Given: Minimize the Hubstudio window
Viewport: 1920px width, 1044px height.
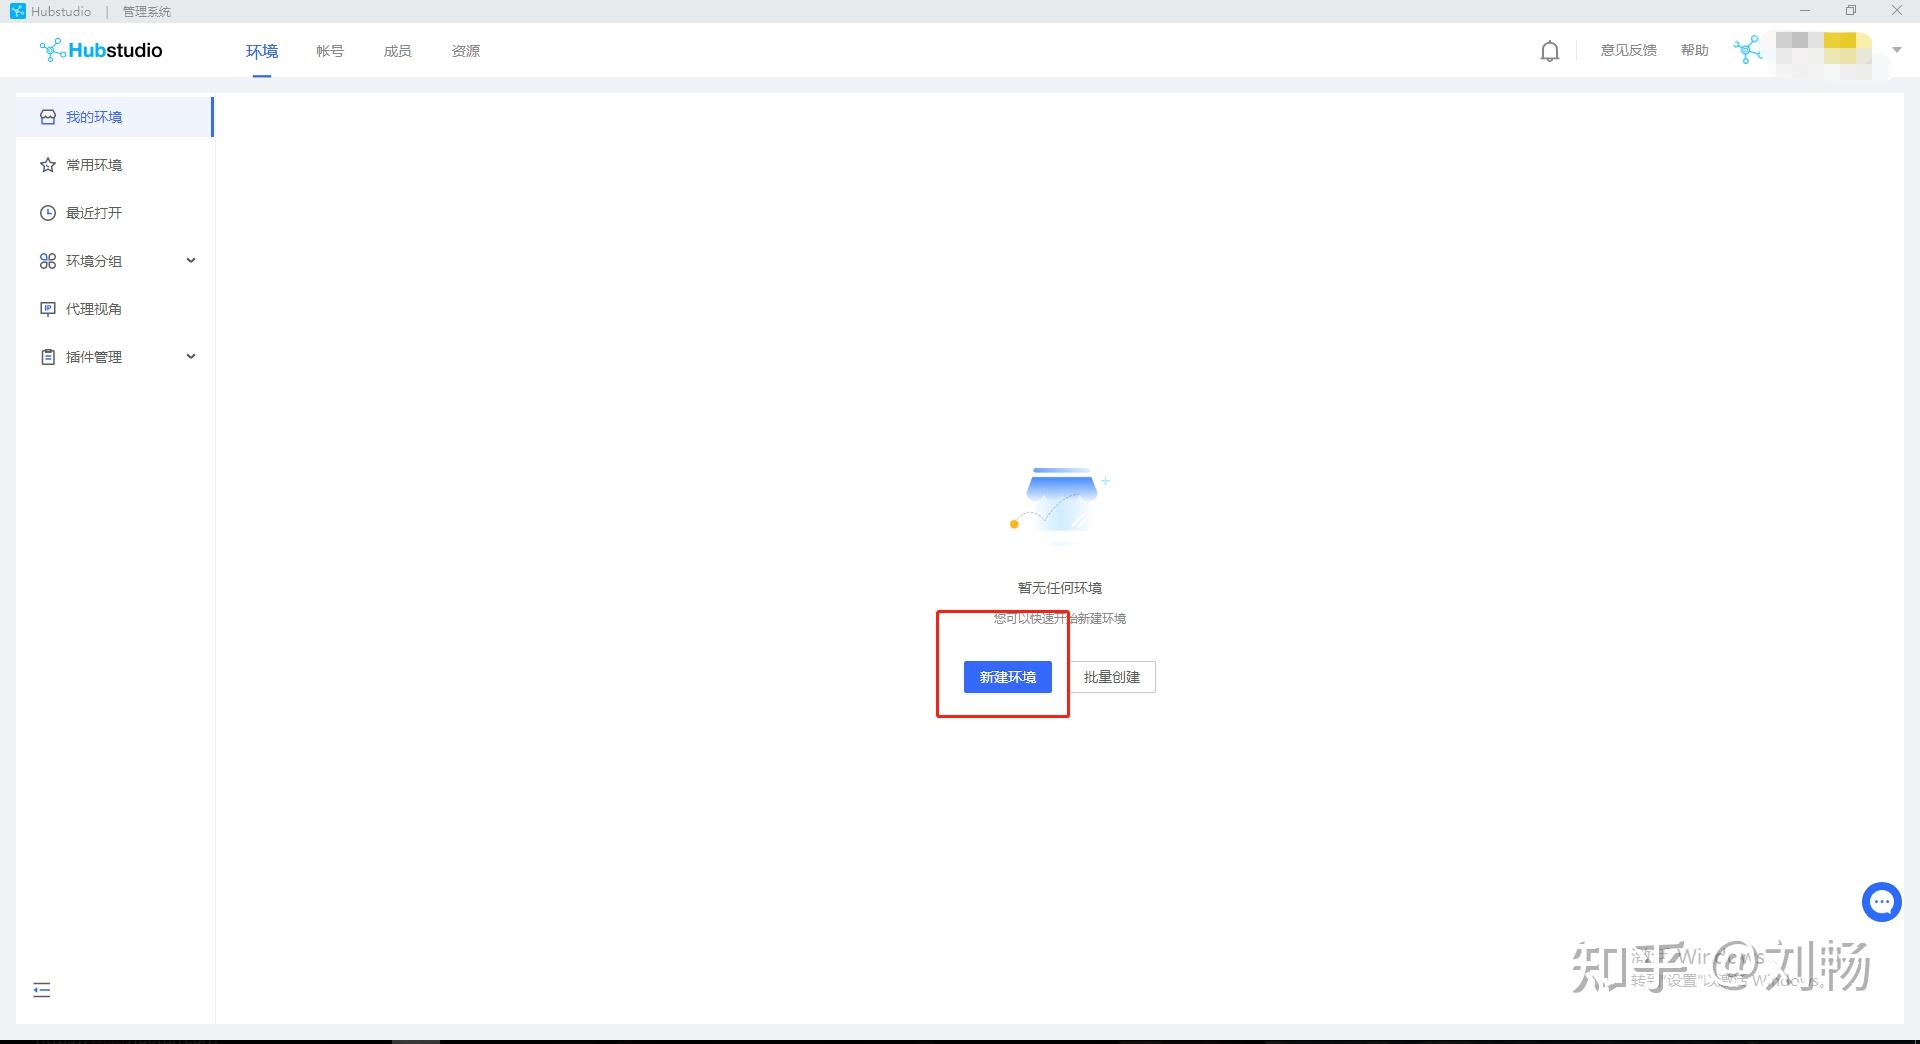Looking at the screenshot, I should point(1805,11).
